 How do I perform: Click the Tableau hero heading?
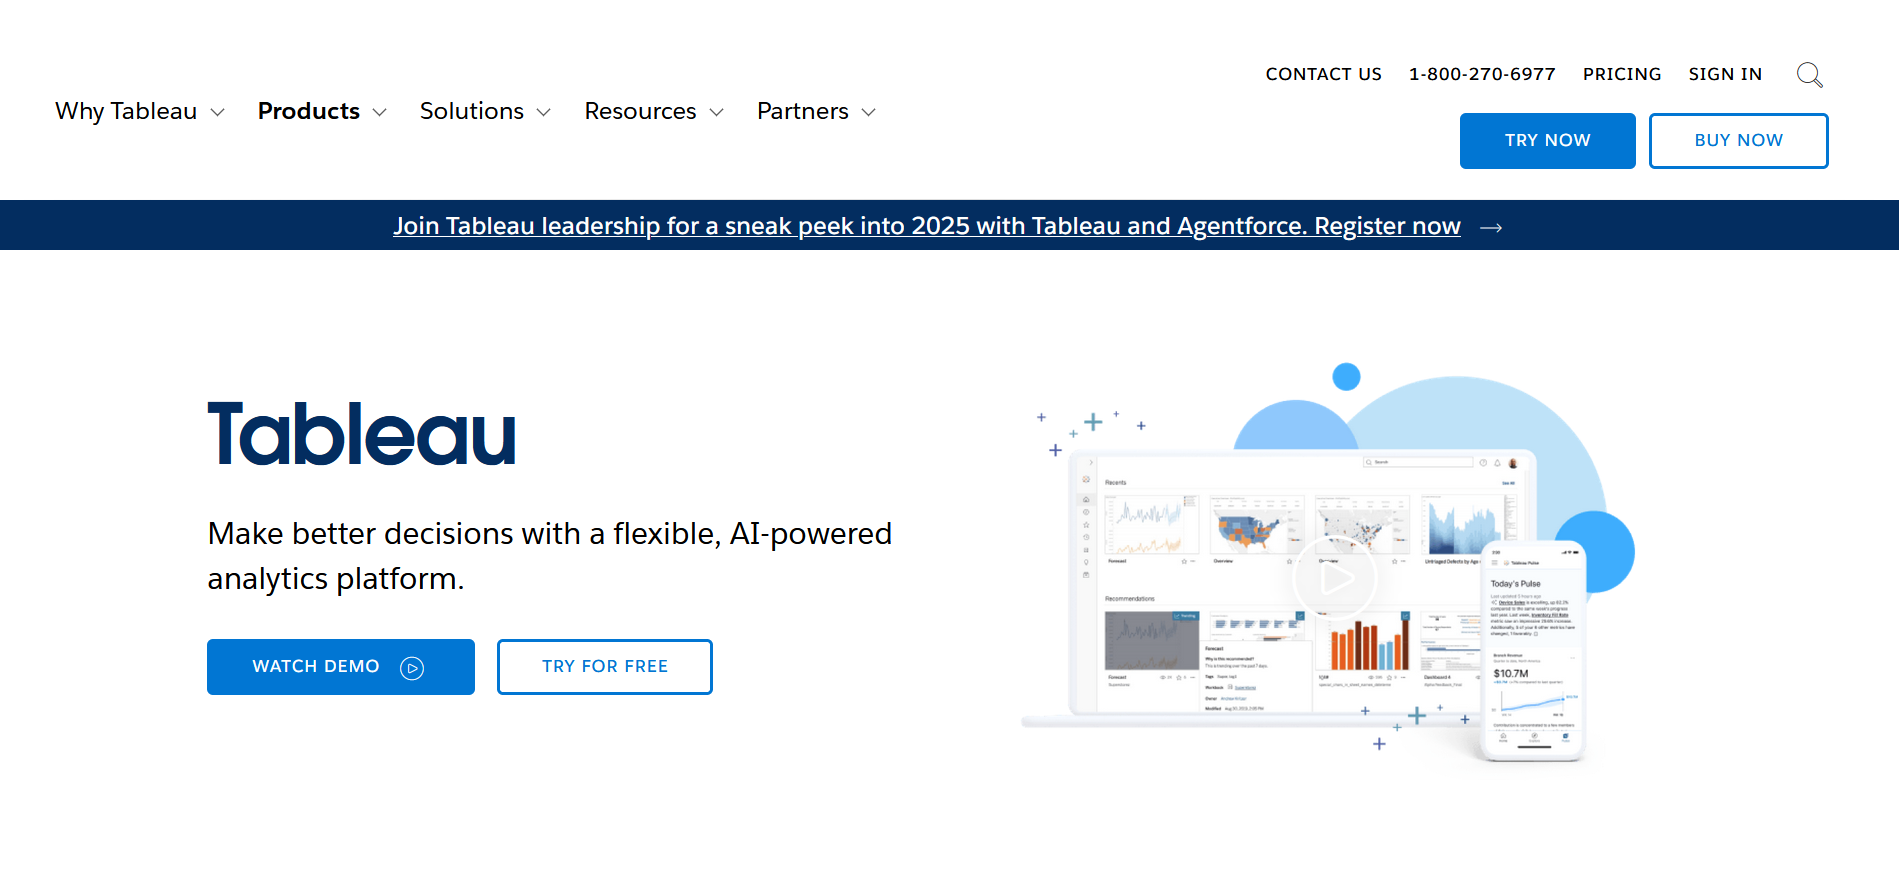(361, 435)
